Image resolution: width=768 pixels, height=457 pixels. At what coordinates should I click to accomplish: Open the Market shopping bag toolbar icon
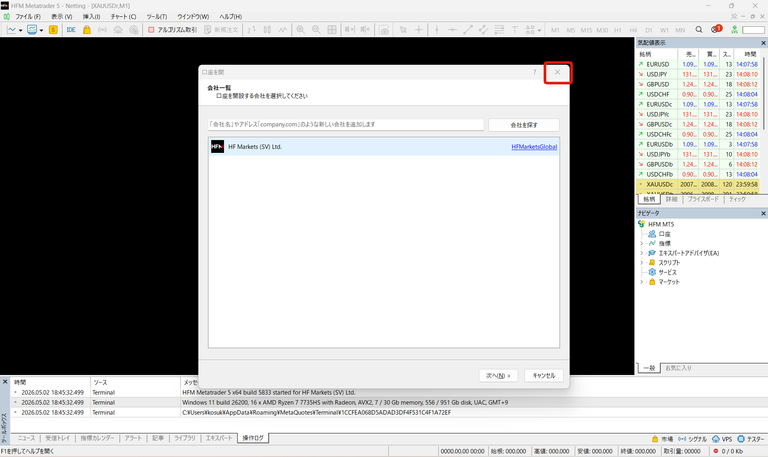(x=87, y=30)
